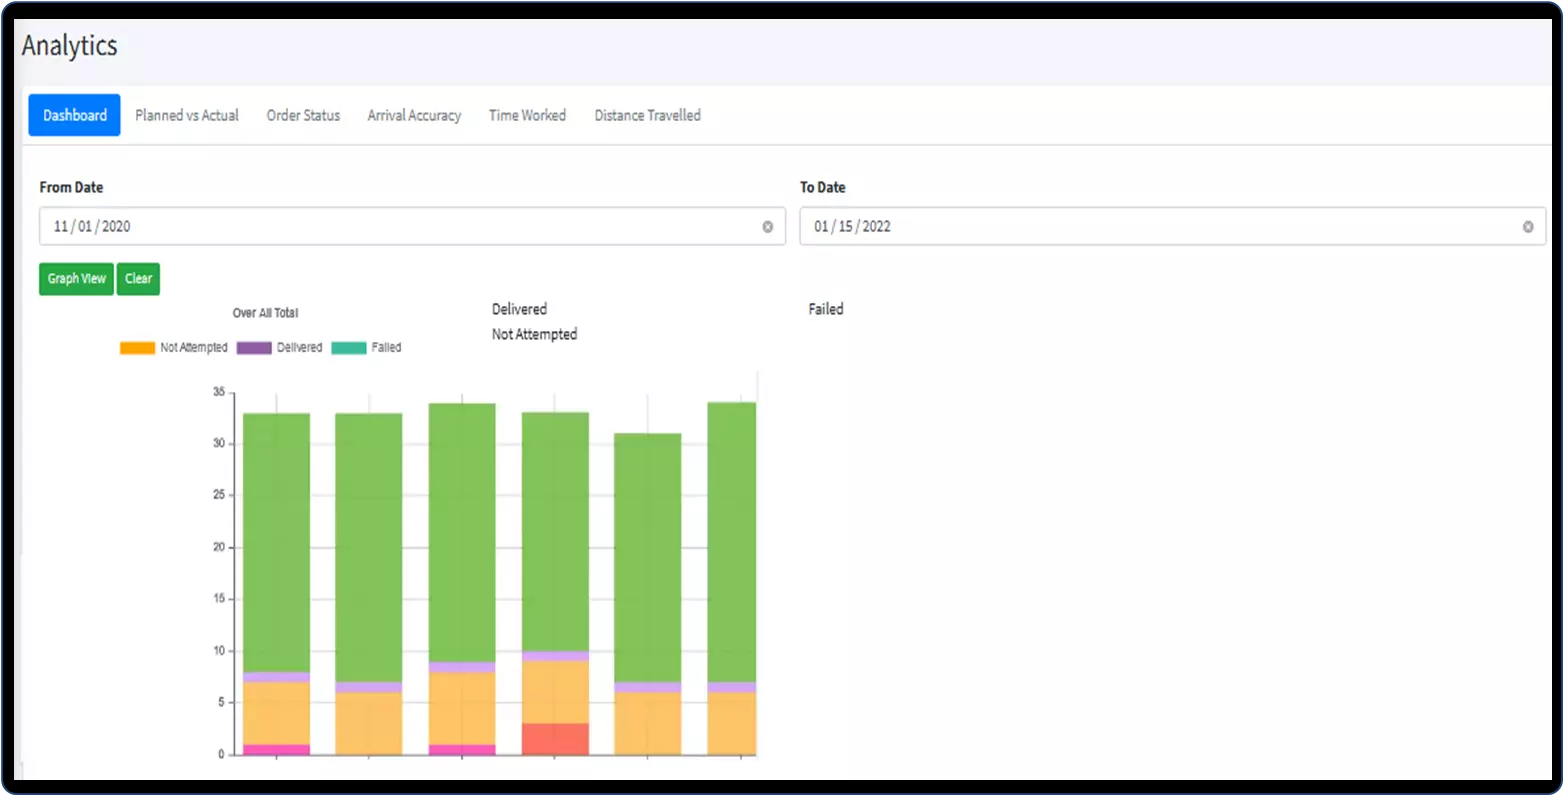This screenshot has width=1564, height=796.
Task: Click the To Date label
Action: point(822,187)
